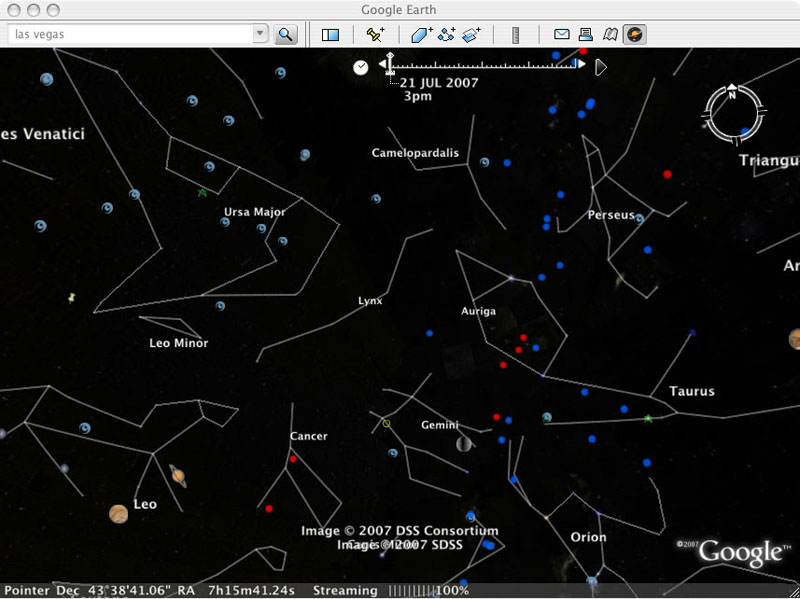Click the Email envelope icon

pos(562,34)
